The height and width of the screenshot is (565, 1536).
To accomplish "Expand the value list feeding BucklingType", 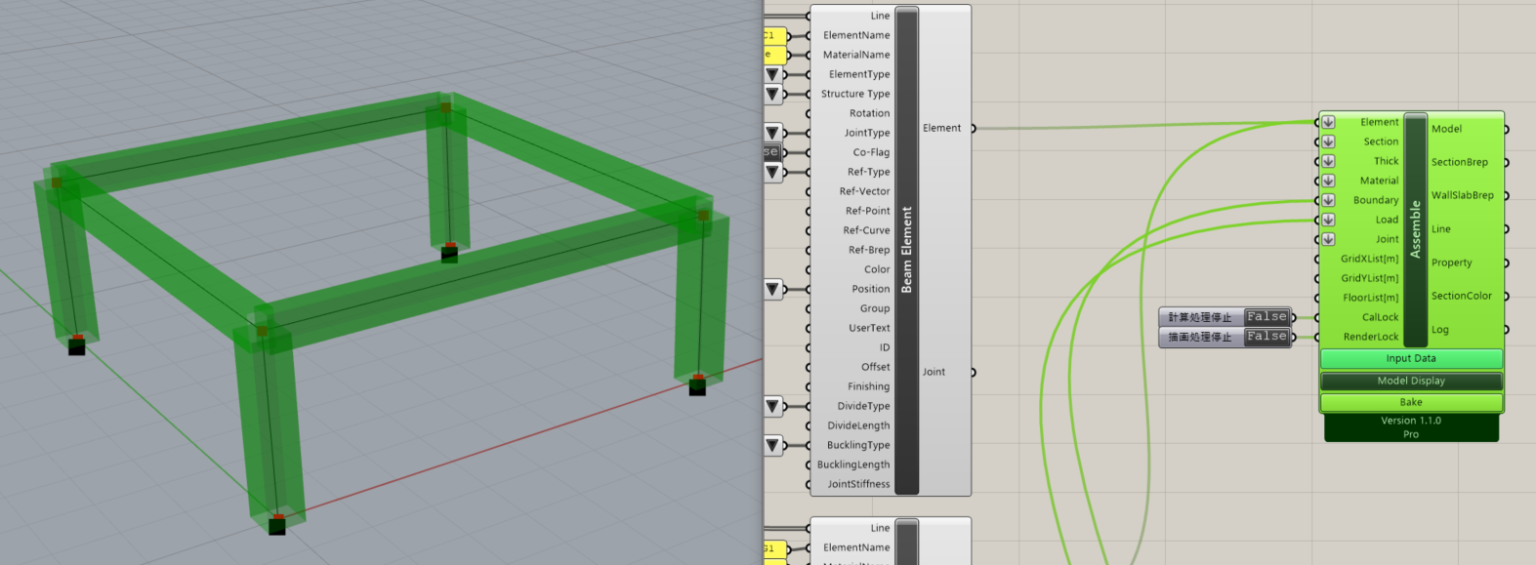I will coord(773,445).
